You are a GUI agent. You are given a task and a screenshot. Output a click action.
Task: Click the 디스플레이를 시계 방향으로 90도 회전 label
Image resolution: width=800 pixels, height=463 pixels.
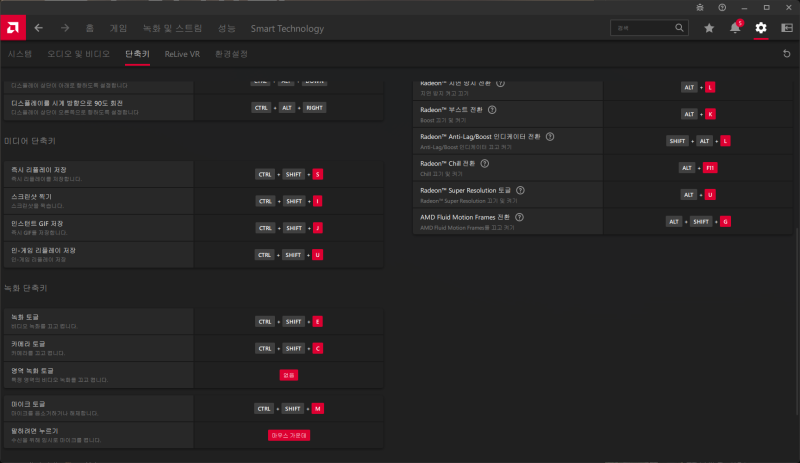tap(67, 103)
